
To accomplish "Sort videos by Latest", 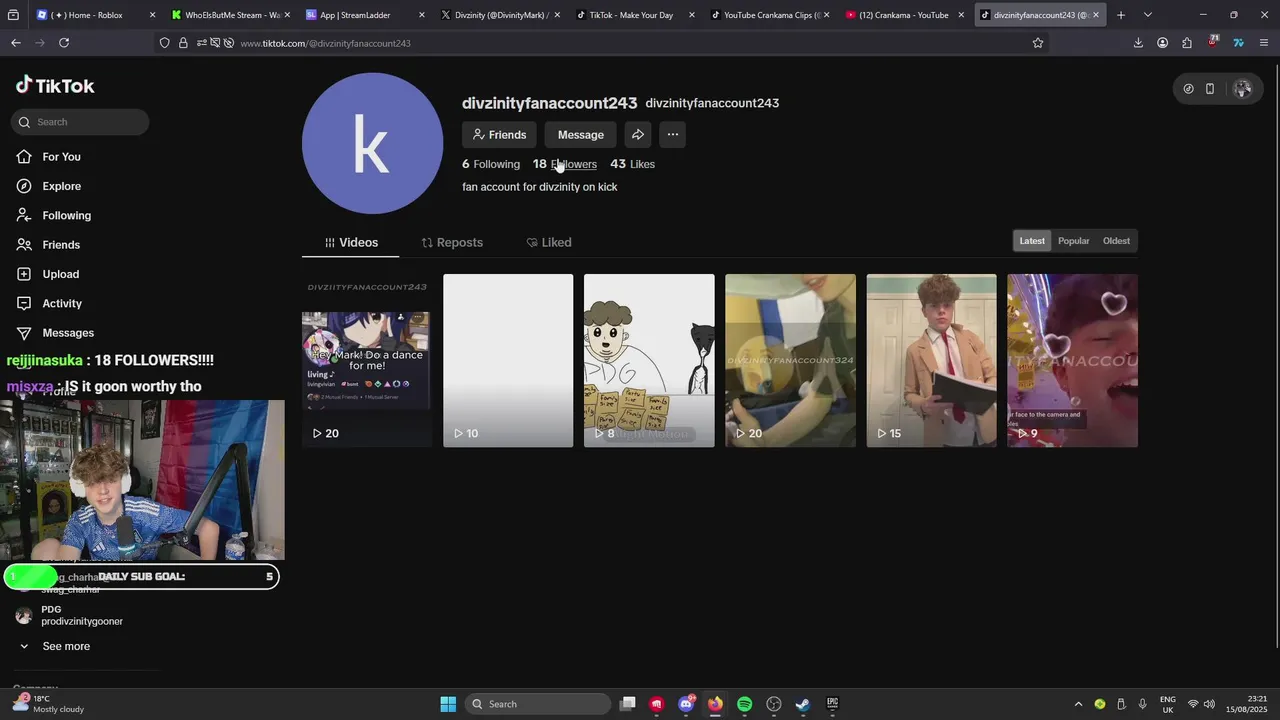I will 1032,241.
